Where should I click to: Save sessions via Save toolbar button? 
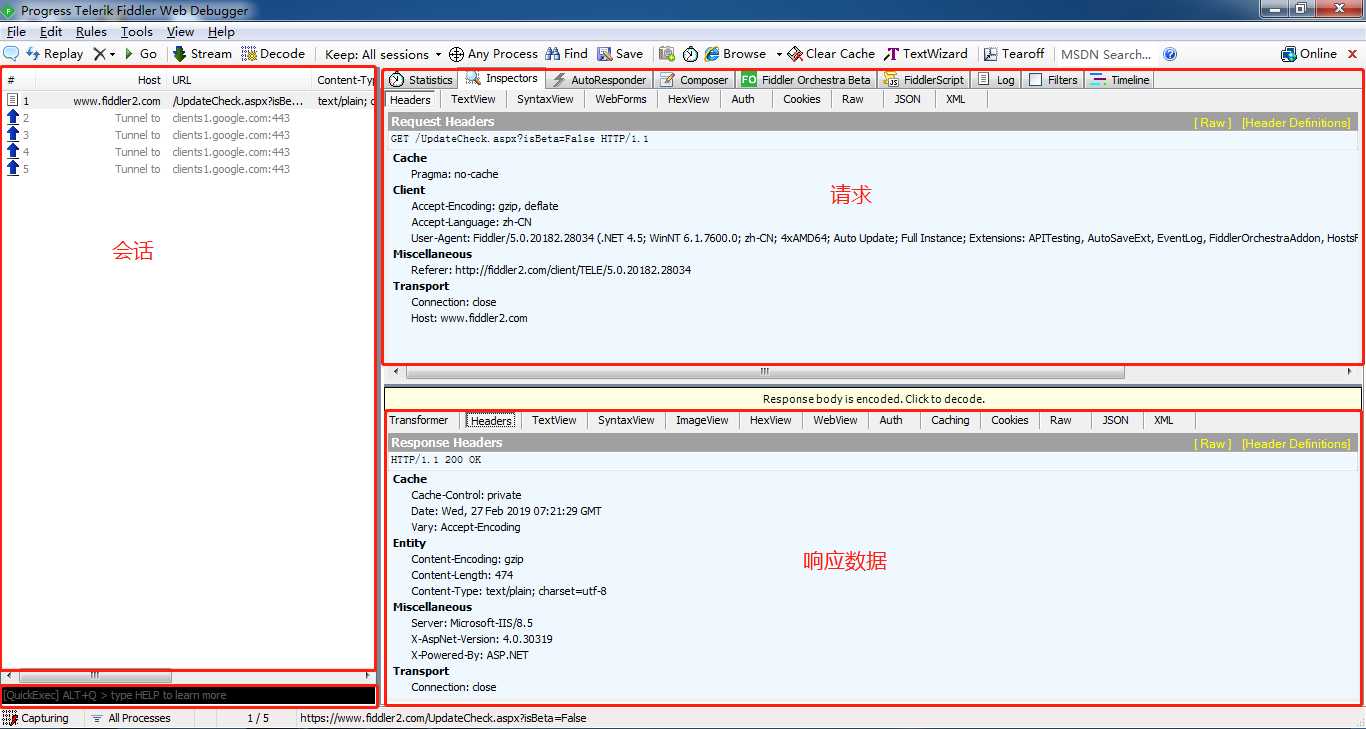pyautogui.click(x=620, y=54)
